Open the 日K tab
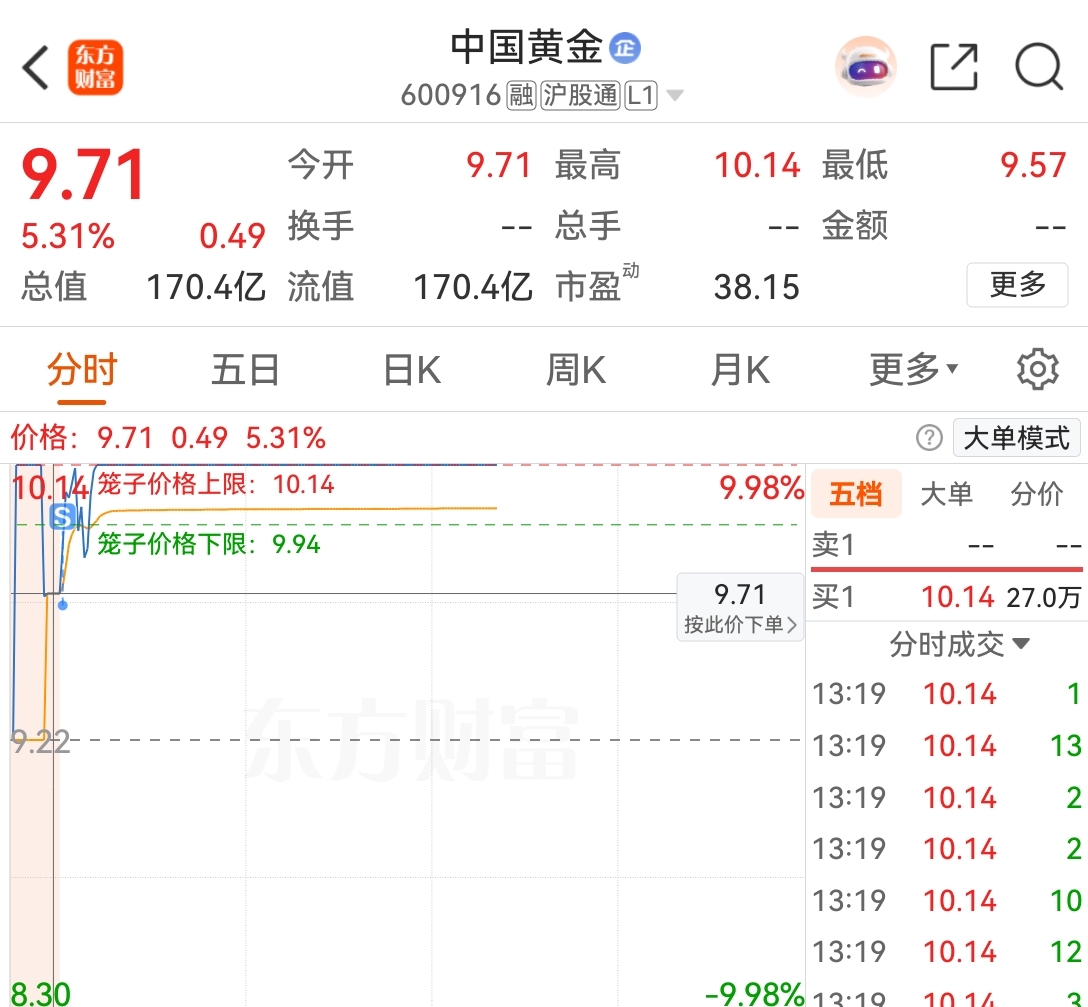The height and width of the screenshot is (1007, 1088). 412,369
